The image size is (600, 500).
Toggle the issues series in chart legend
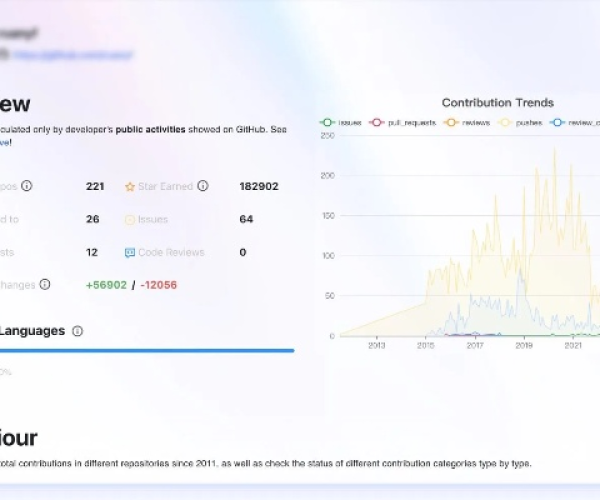click(341, 122)
